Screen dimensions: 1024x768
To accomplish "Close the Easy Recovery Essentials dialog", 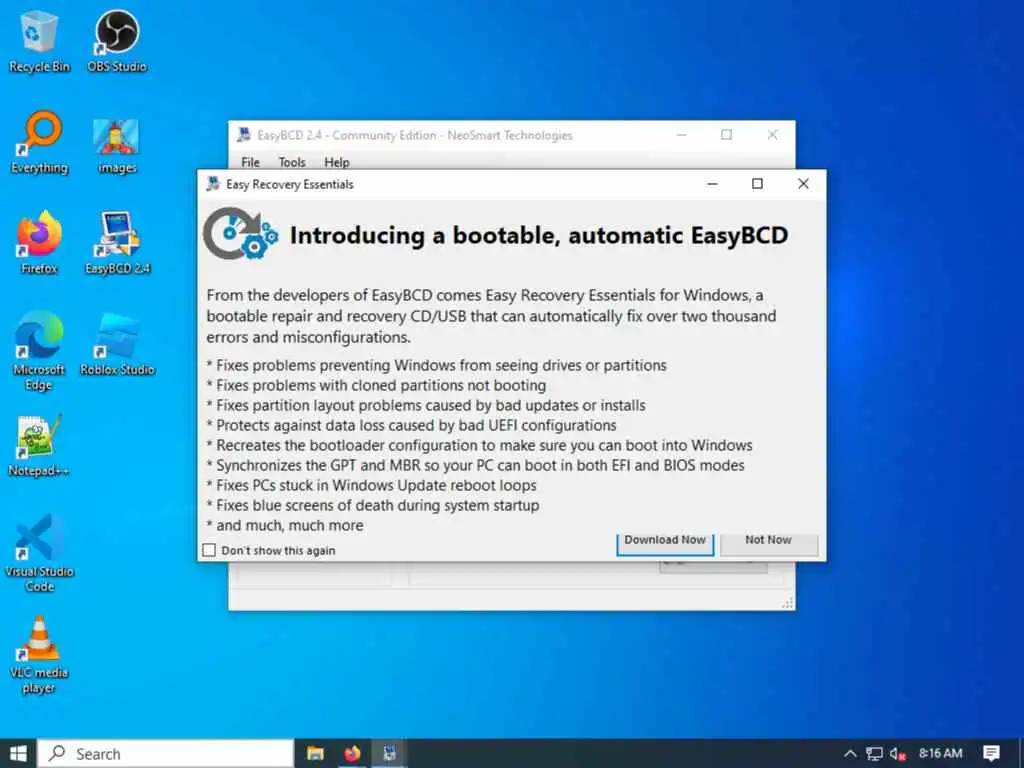I will click(803, 184).
